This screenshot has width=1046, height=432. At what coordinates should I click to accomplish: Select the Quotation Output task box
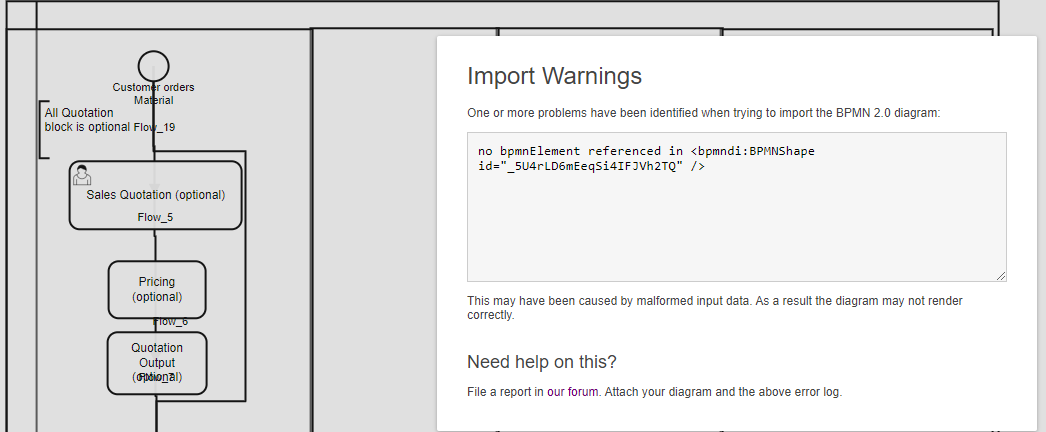tap(157, 363)
